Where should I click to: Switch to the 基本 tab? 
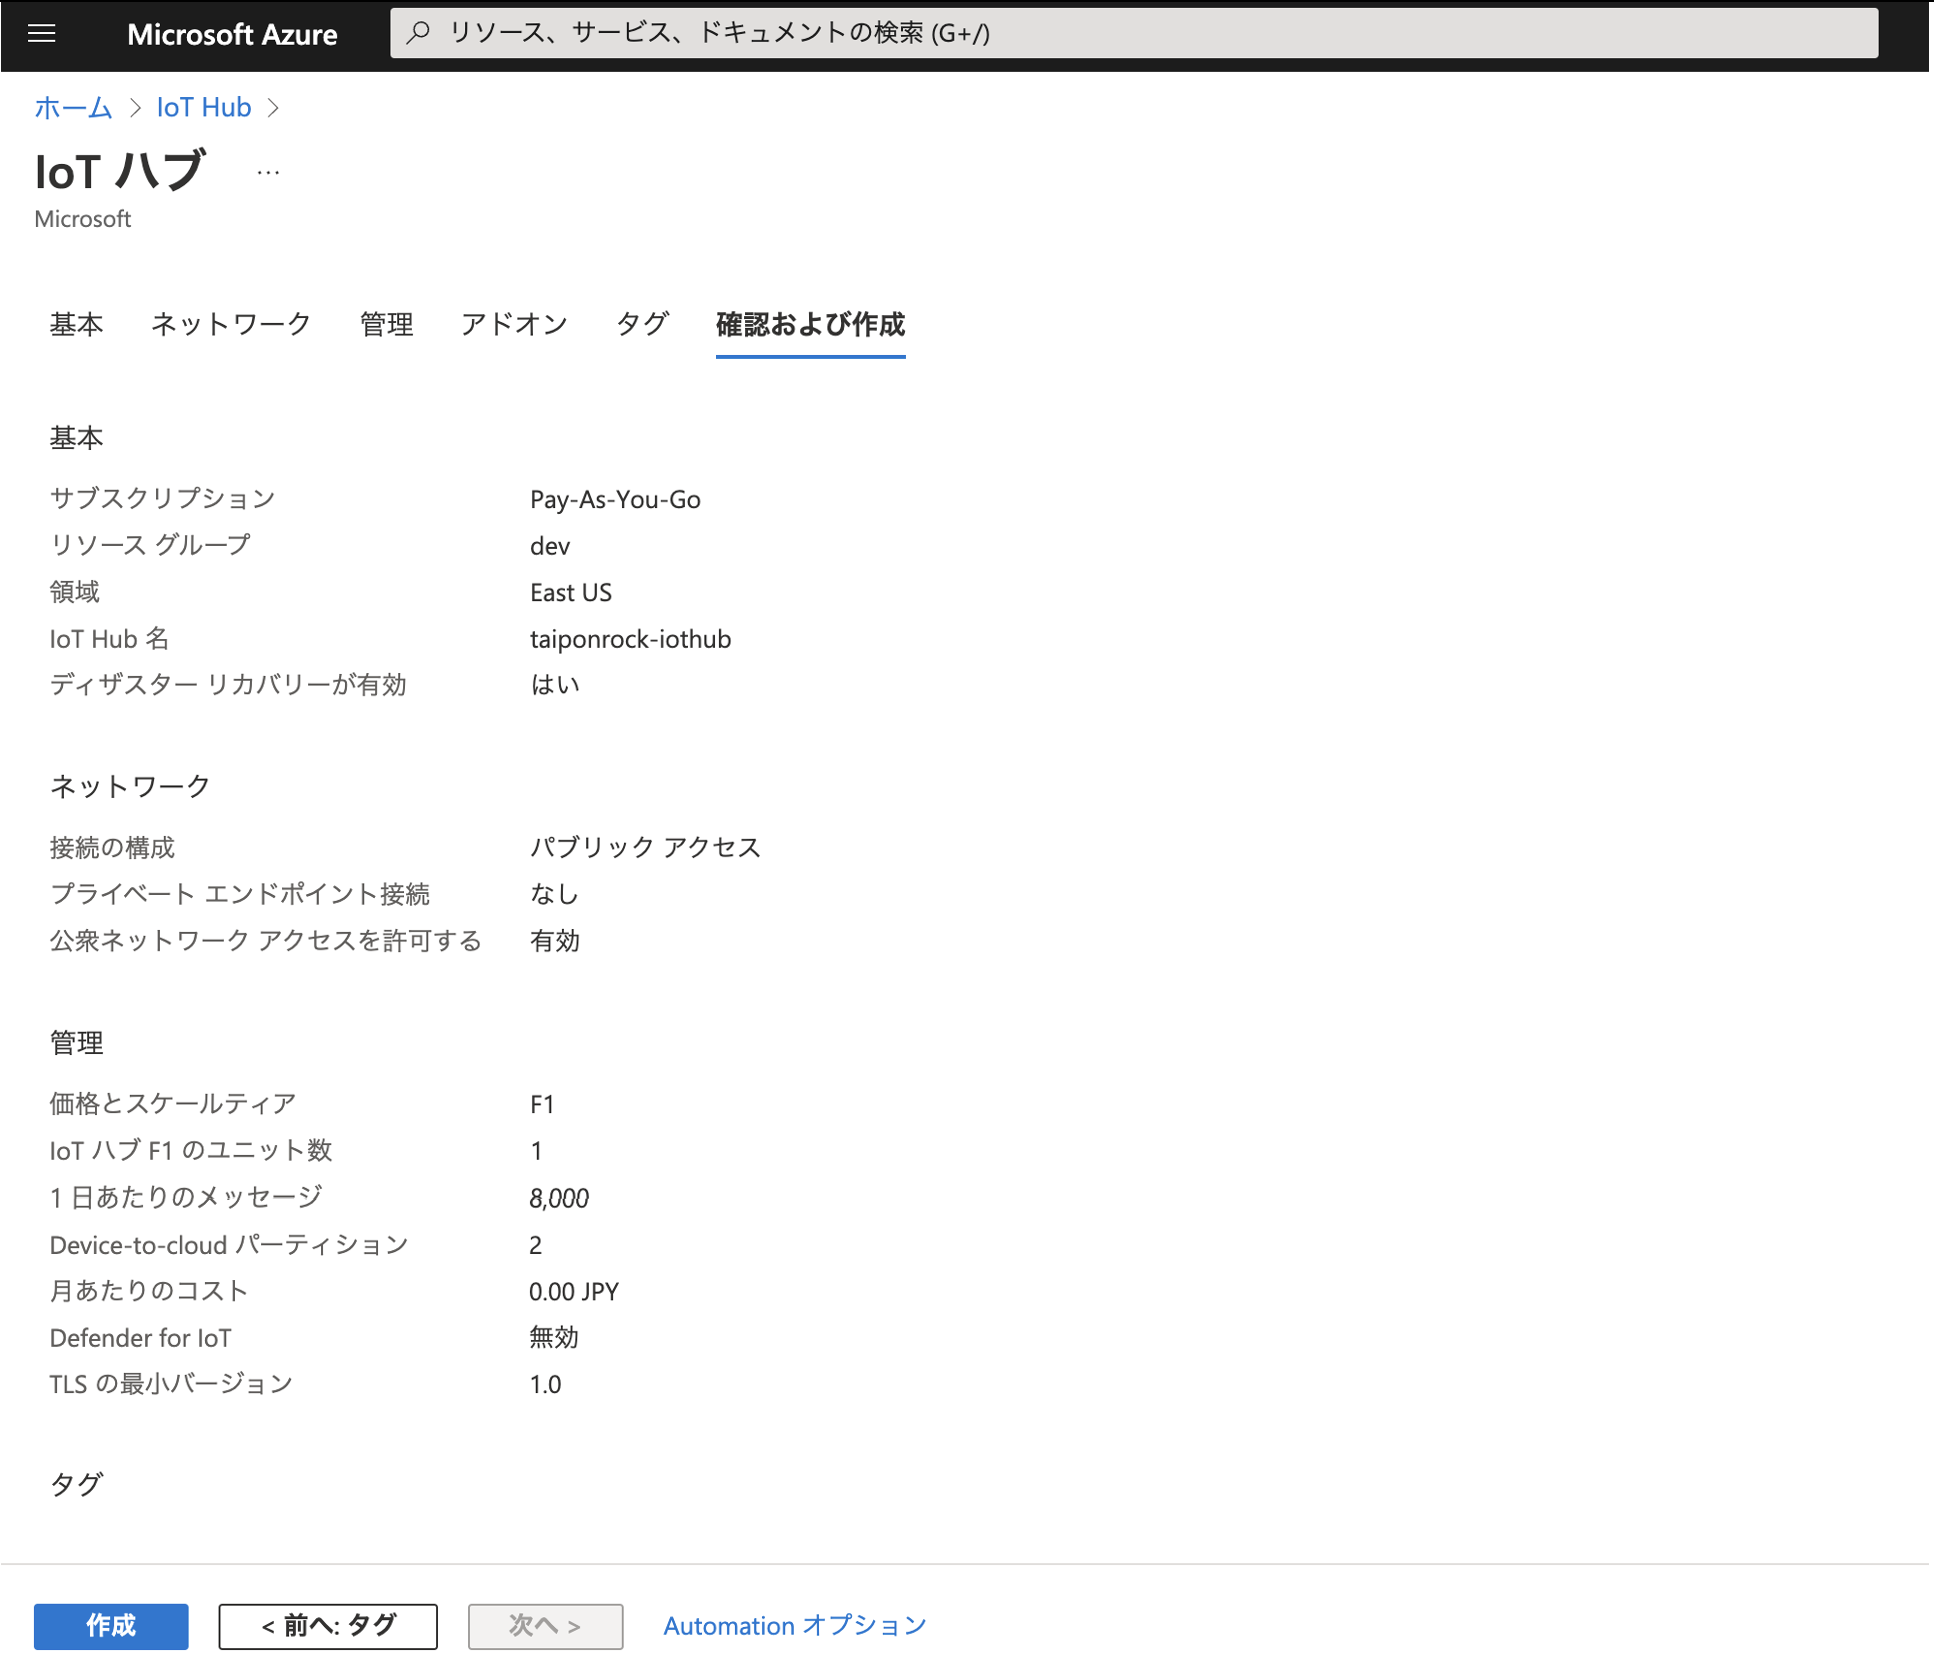[x=76, y=324]
